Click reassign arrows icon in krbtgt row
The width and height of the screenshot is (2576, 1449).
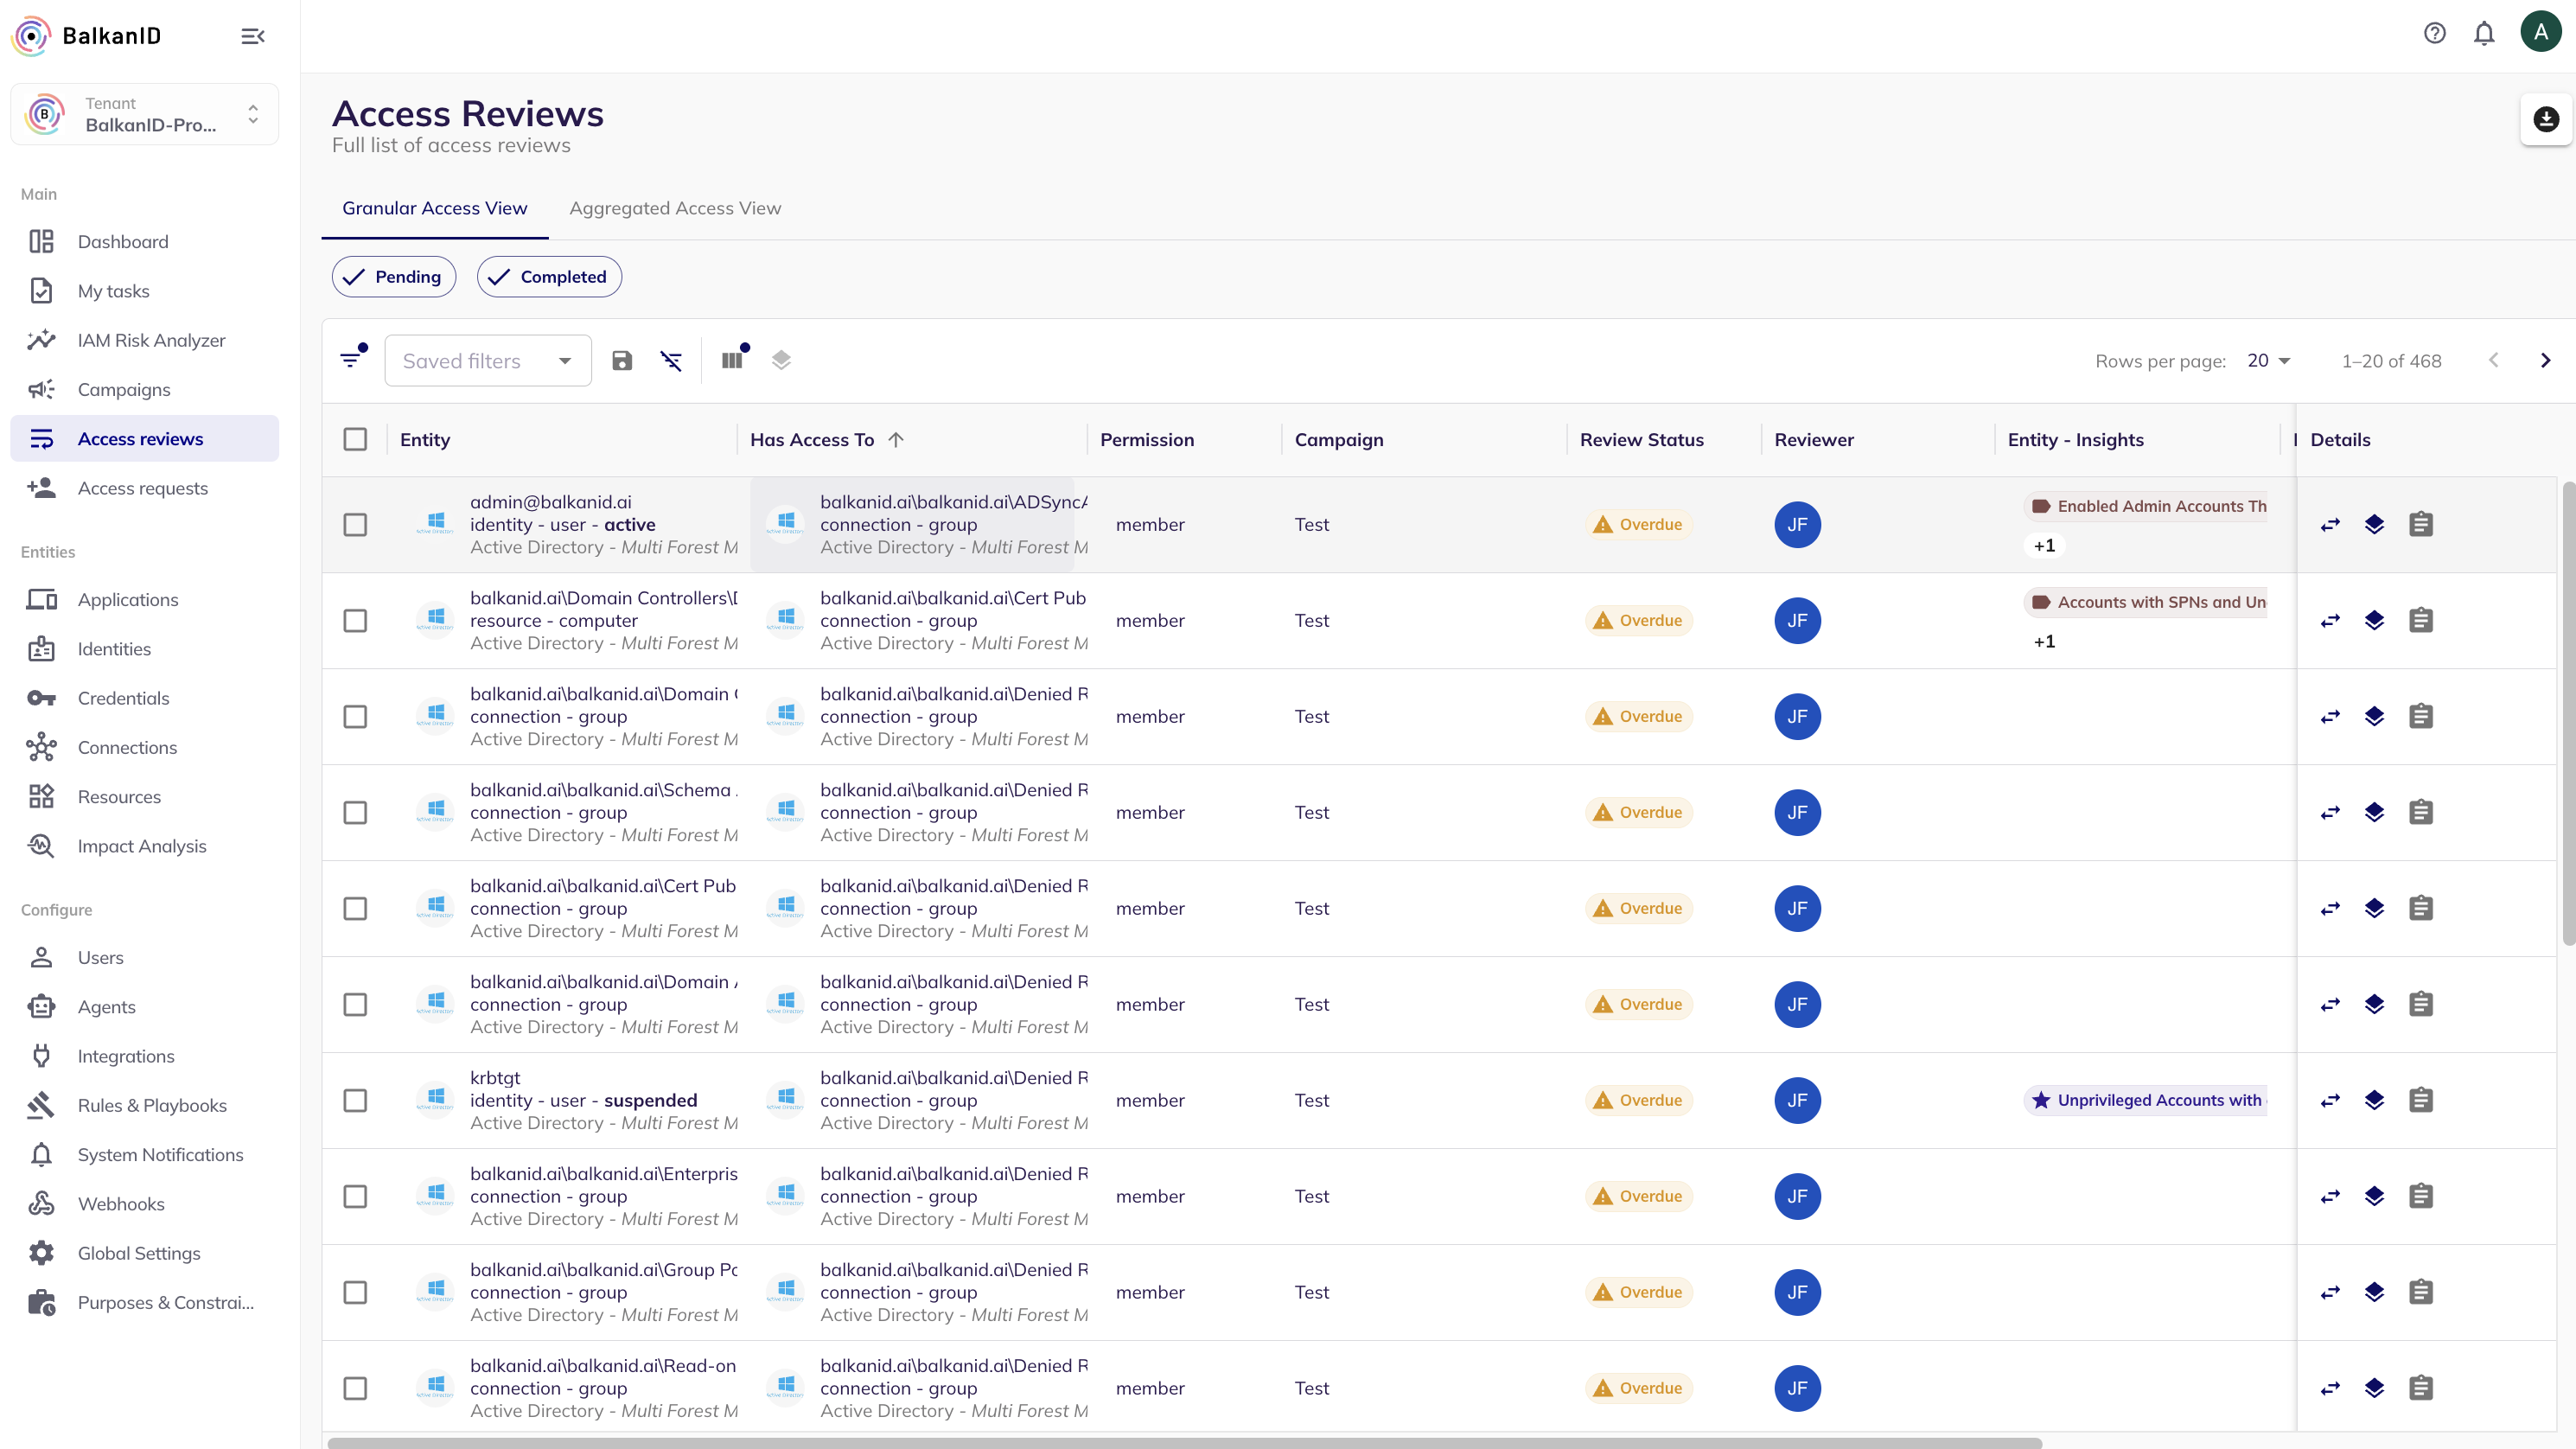coord(2330,1100)
